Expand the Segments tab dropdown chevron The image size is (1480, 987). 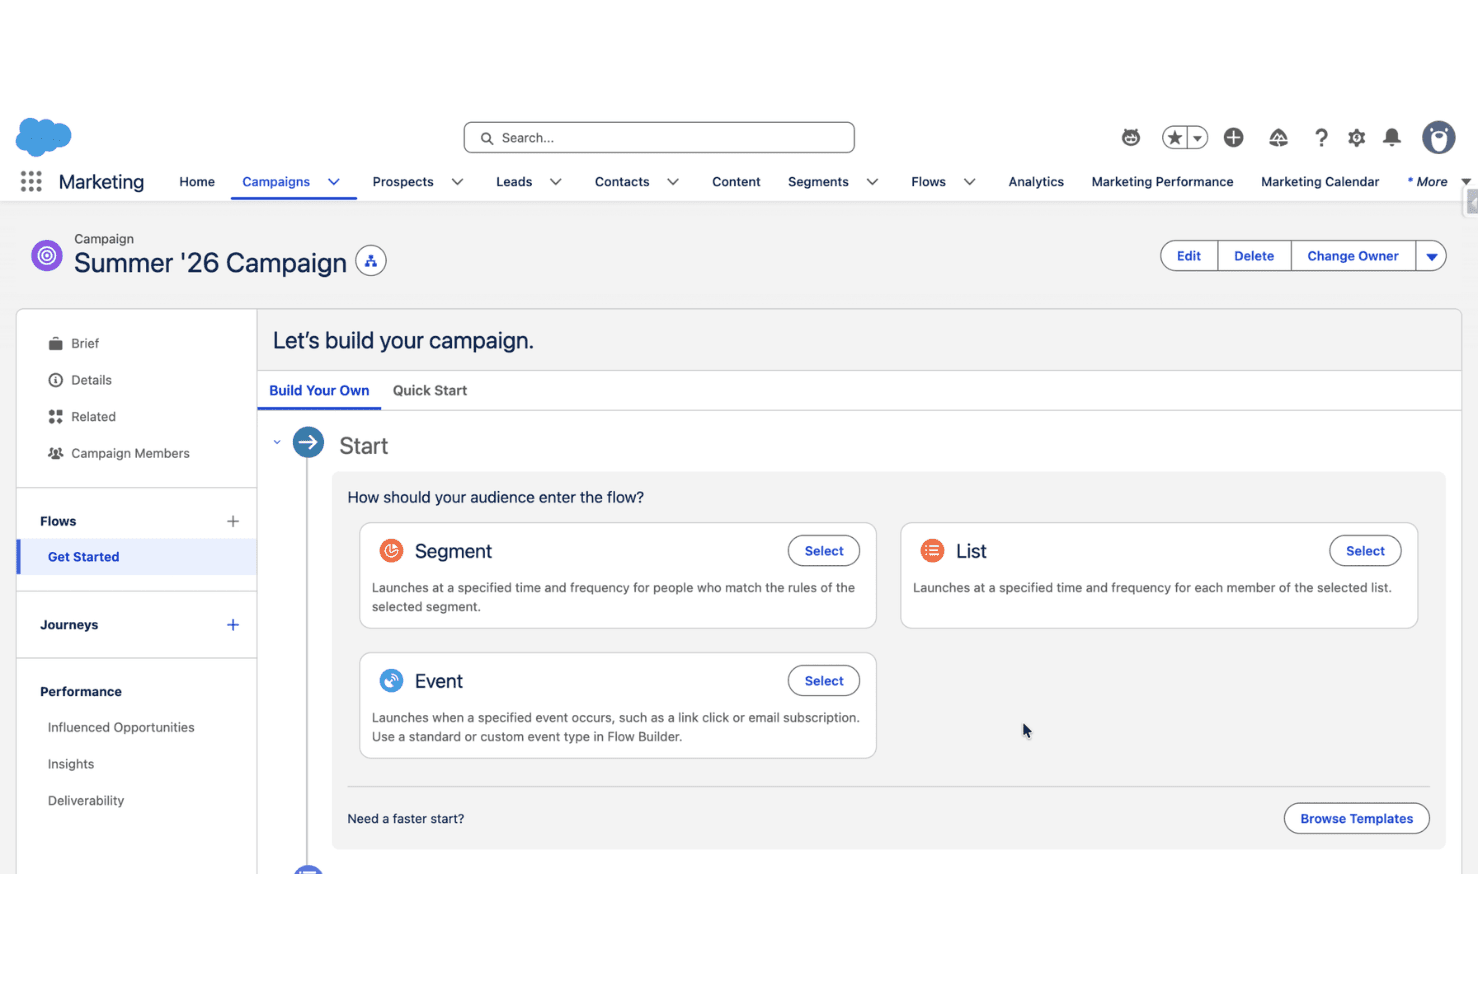pyautogui.click(x=872, y=182)
